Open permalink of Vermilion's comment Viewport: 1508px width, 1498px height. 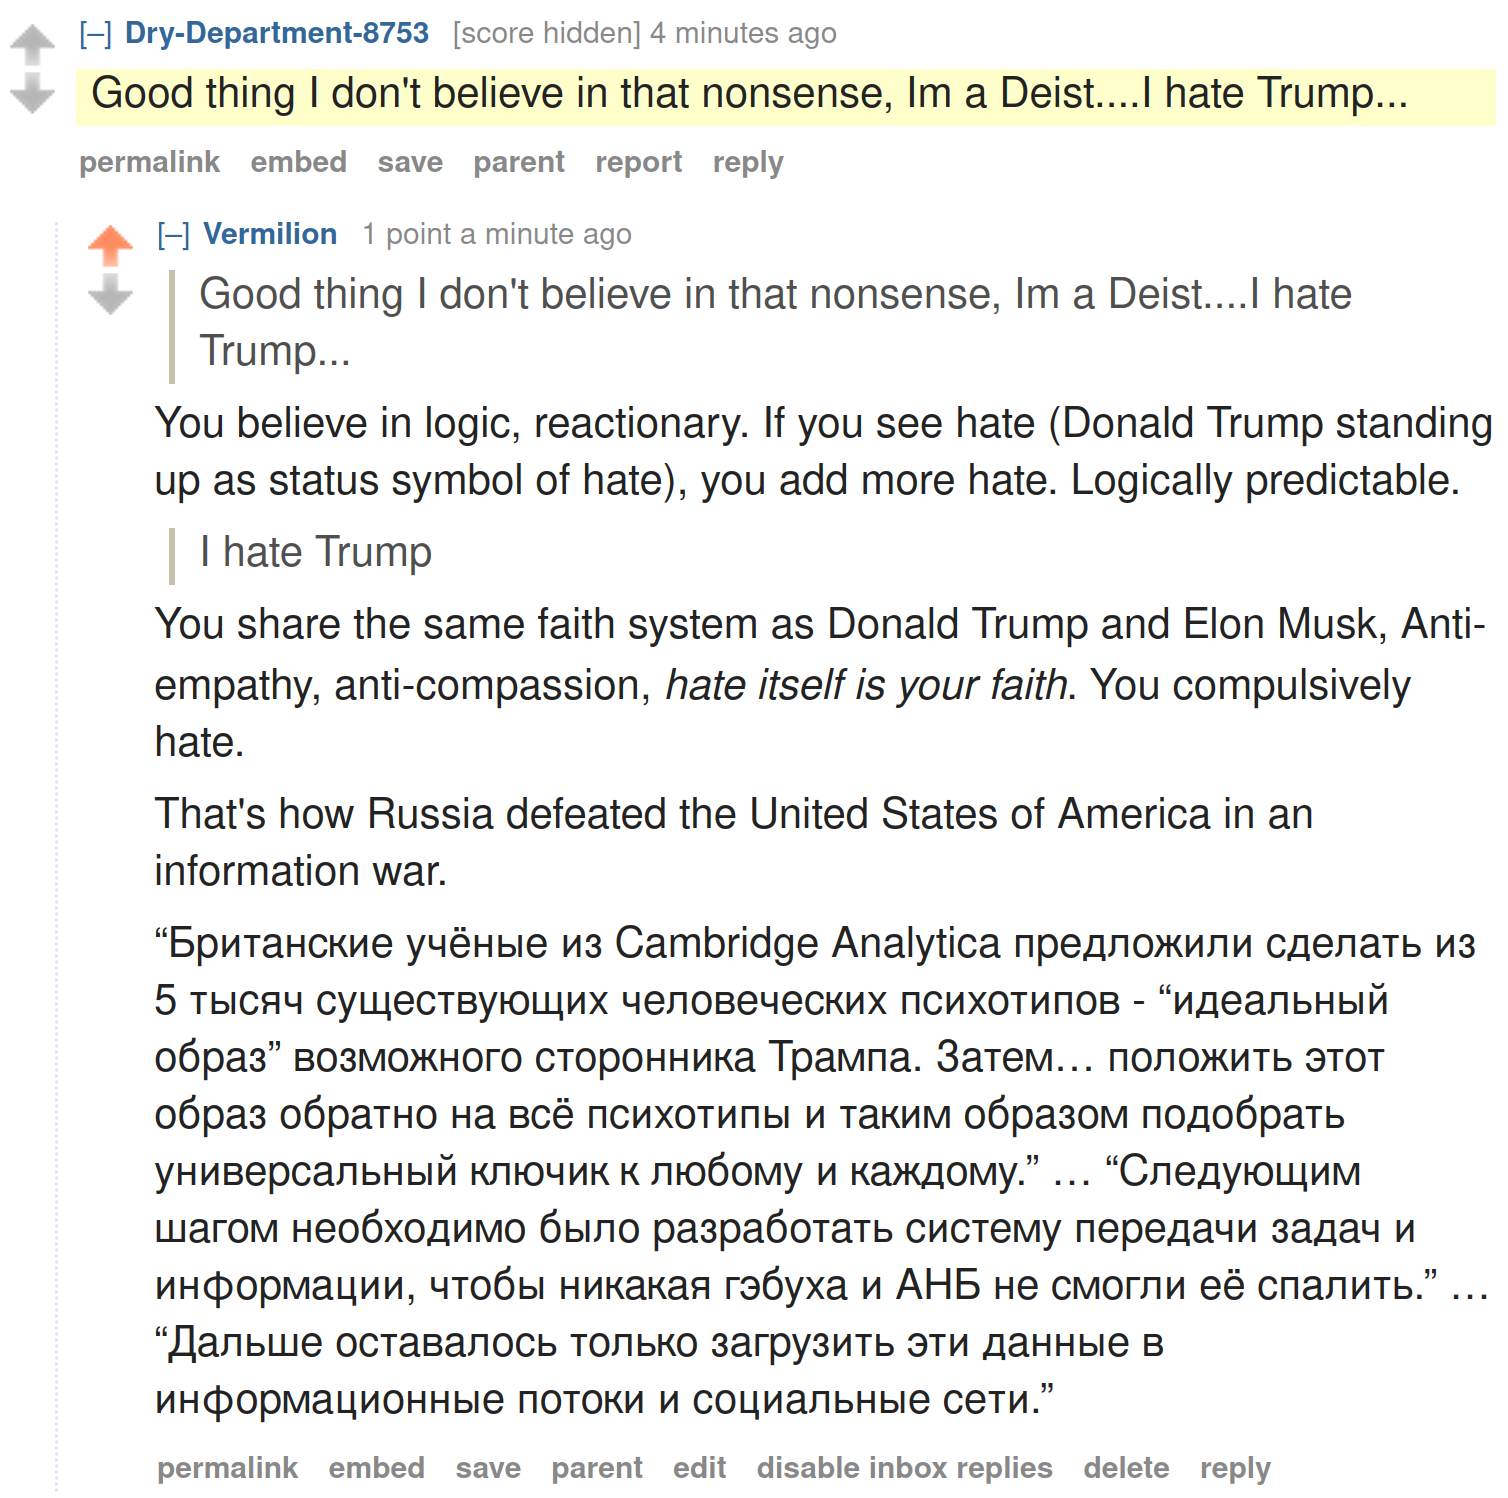[x=228, y=1468]
